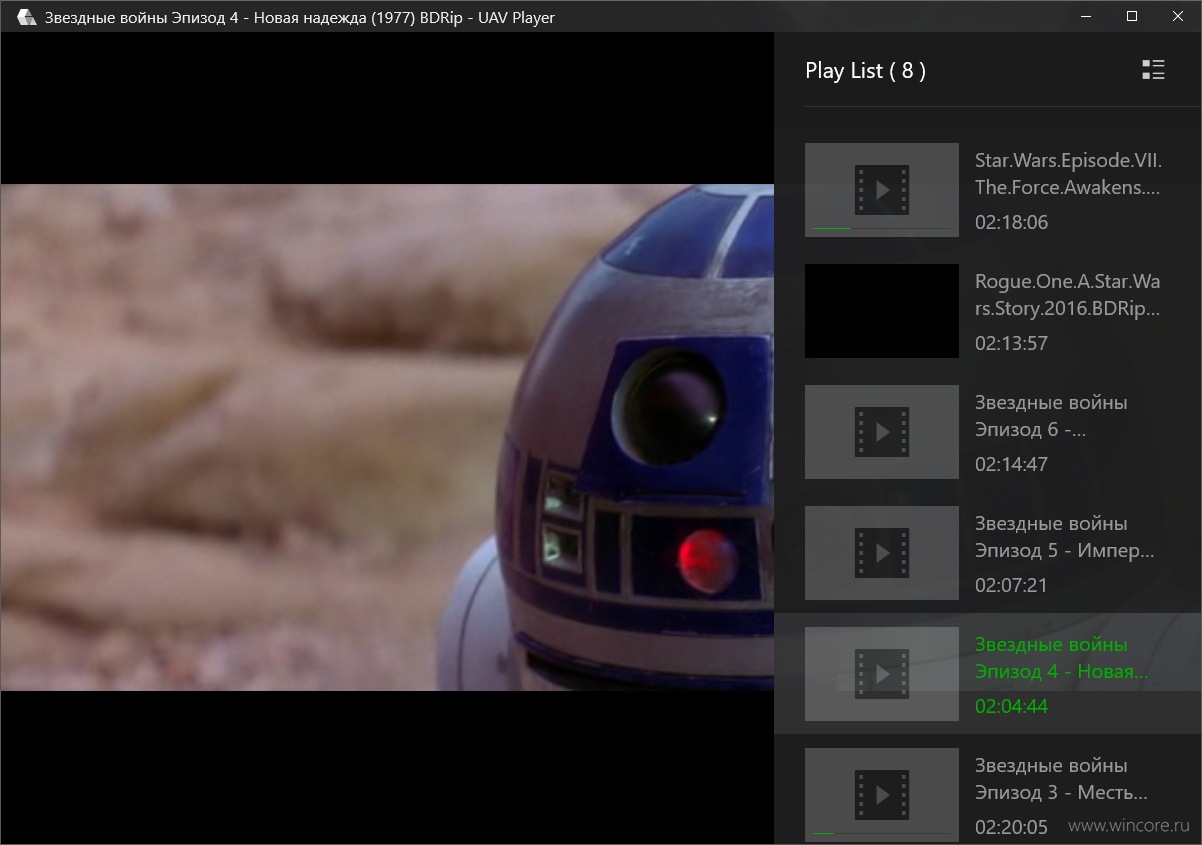Click duration 02:18:06

point(1011,222)
